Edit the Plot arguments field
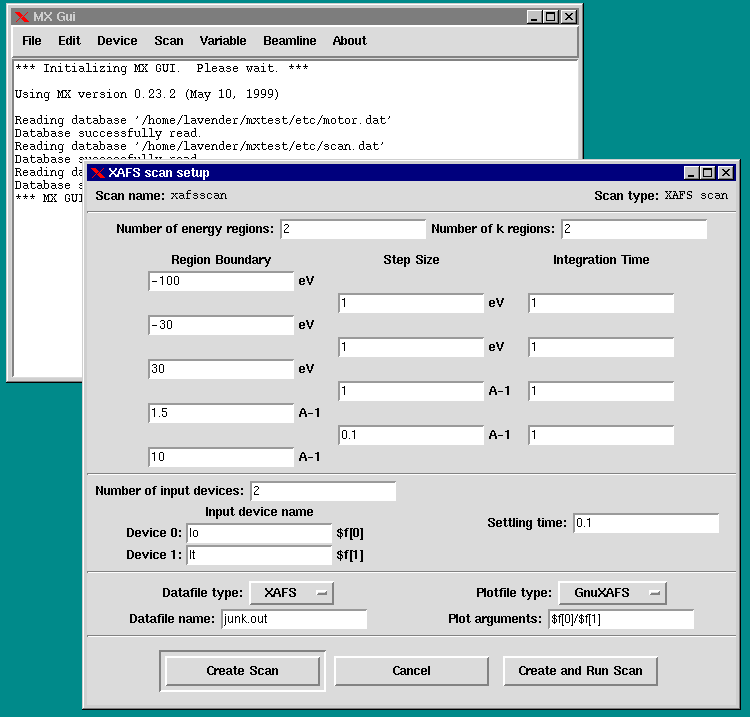 (620, 619)
